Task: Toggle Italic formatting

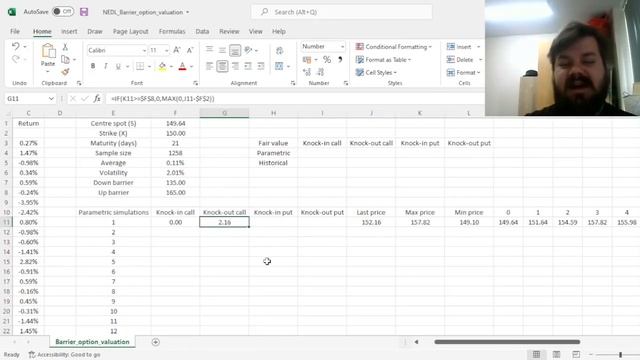Action: [105, 66]
